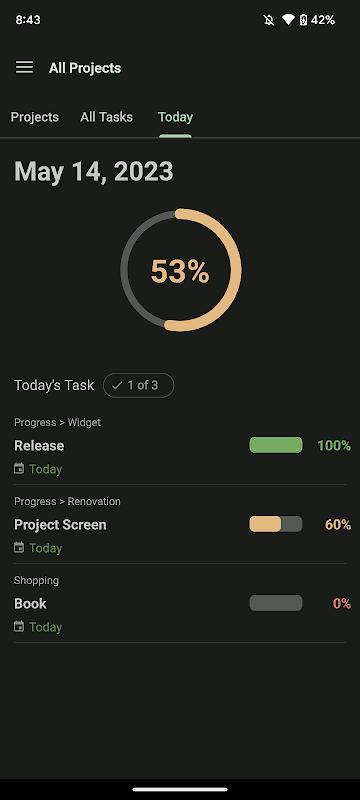Tap the 53% circular progress ring

point(181,270)
